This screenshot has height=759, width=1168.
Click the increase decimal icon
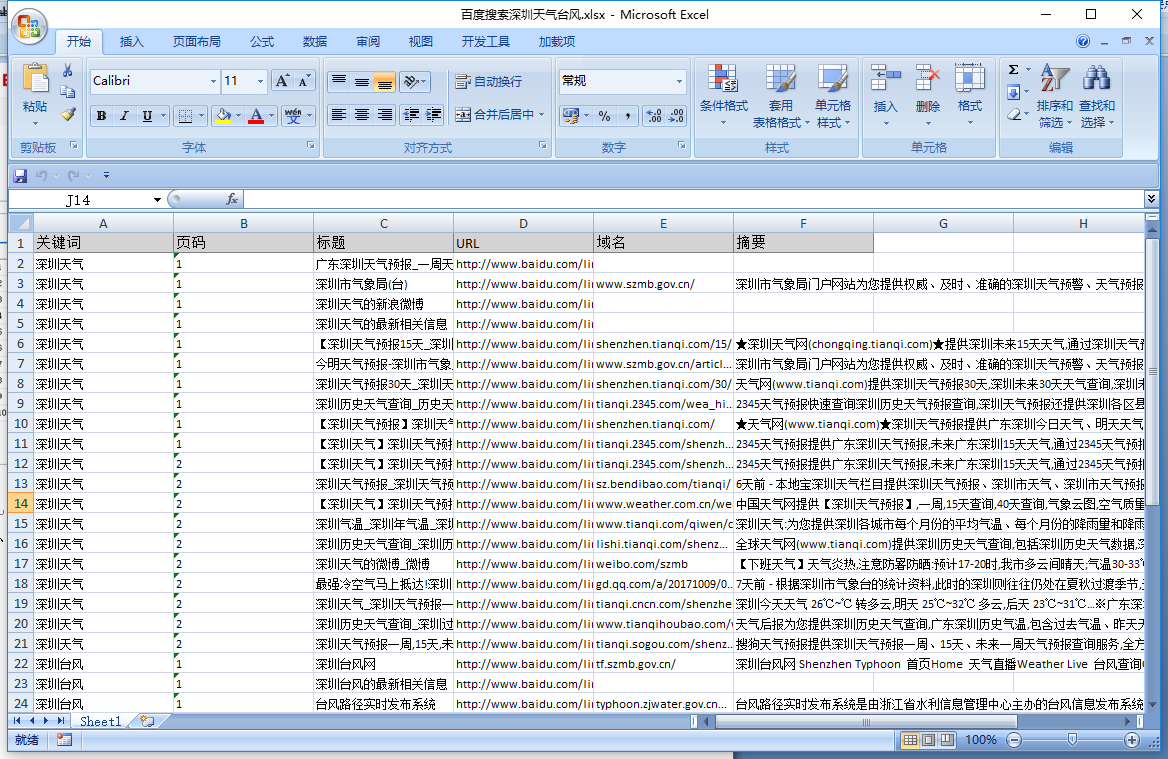[654, 115]
